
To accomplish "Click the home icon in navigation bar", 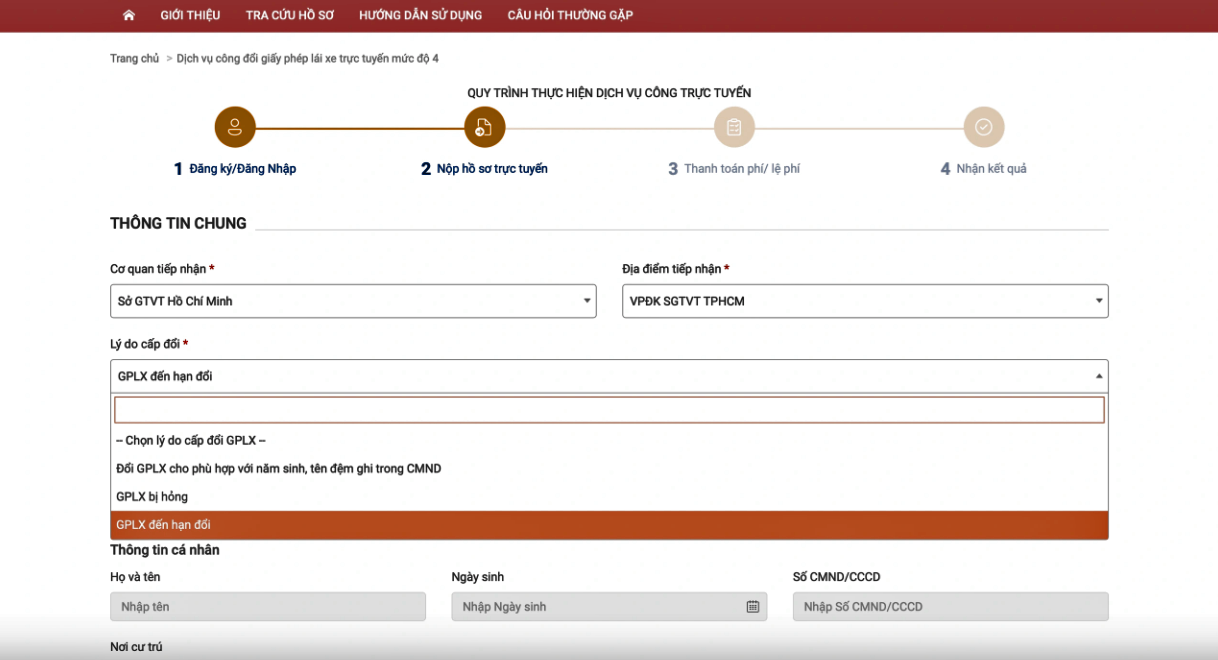I will point(128,15).
